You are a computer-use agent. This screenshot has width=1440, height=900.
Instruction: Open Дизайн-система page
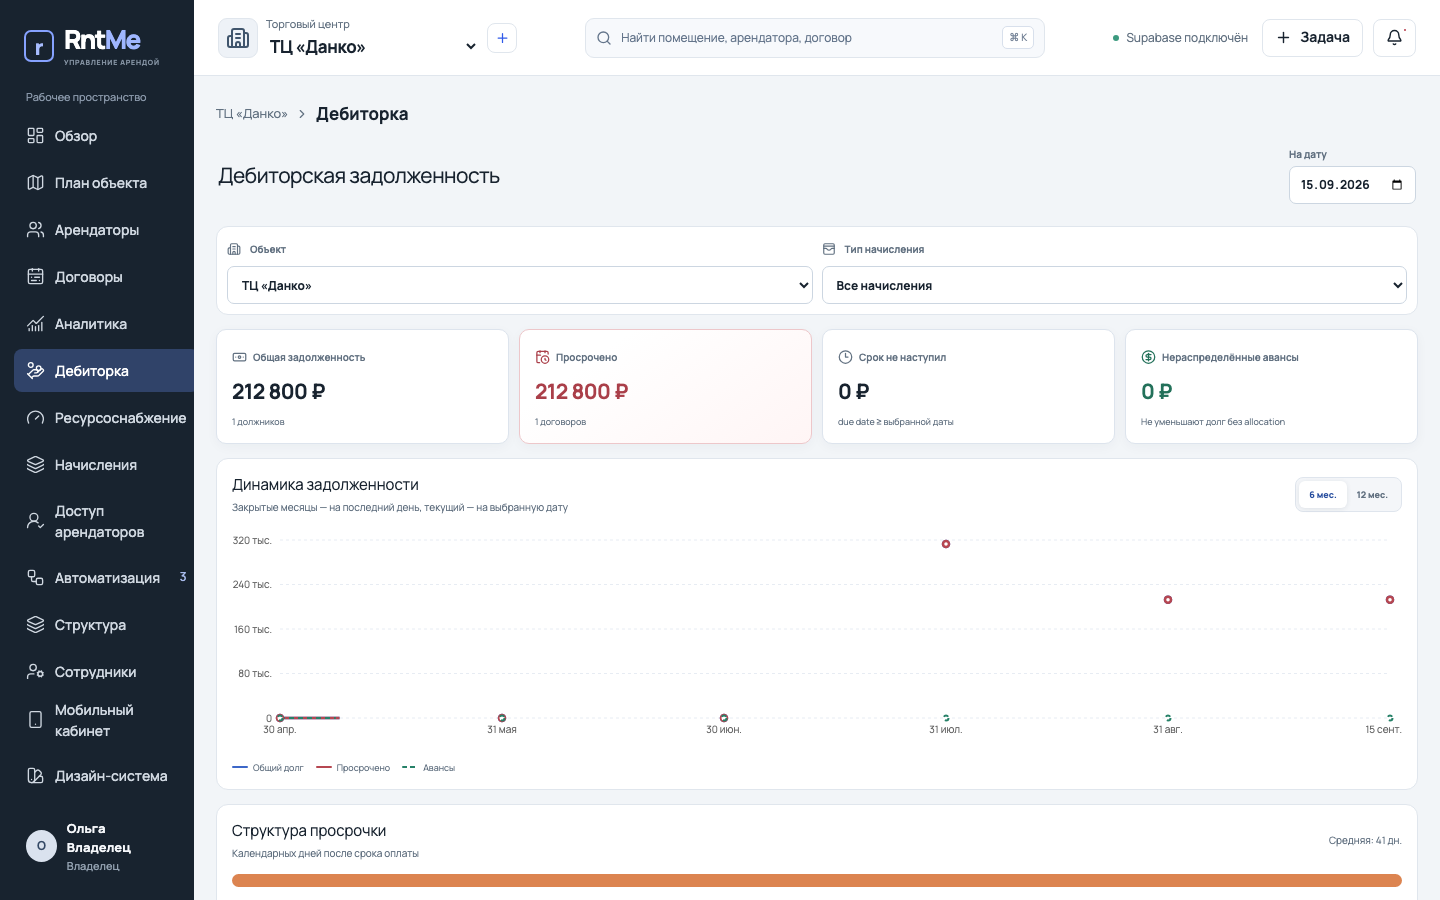104,776
